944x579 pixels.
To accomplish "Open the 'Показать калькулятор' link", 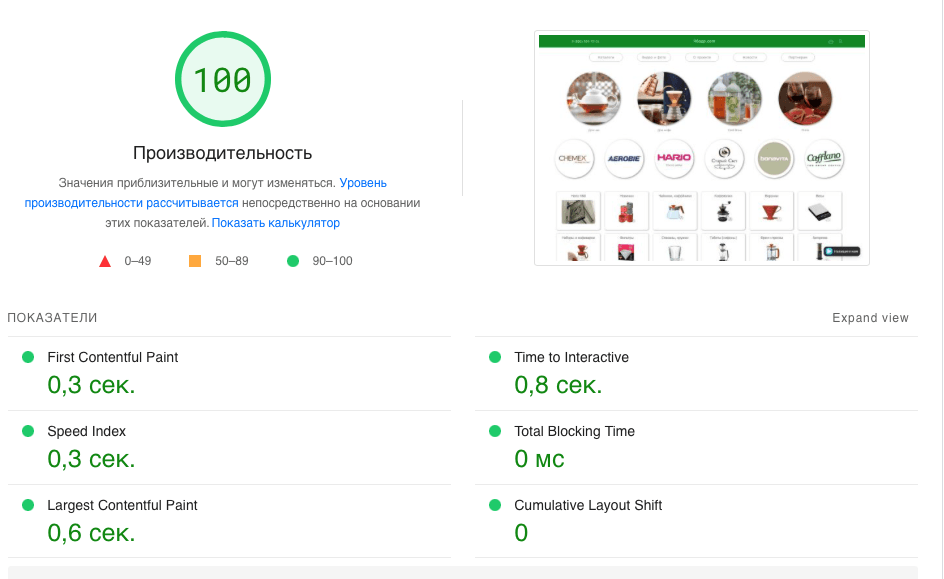I will (276, 223).
